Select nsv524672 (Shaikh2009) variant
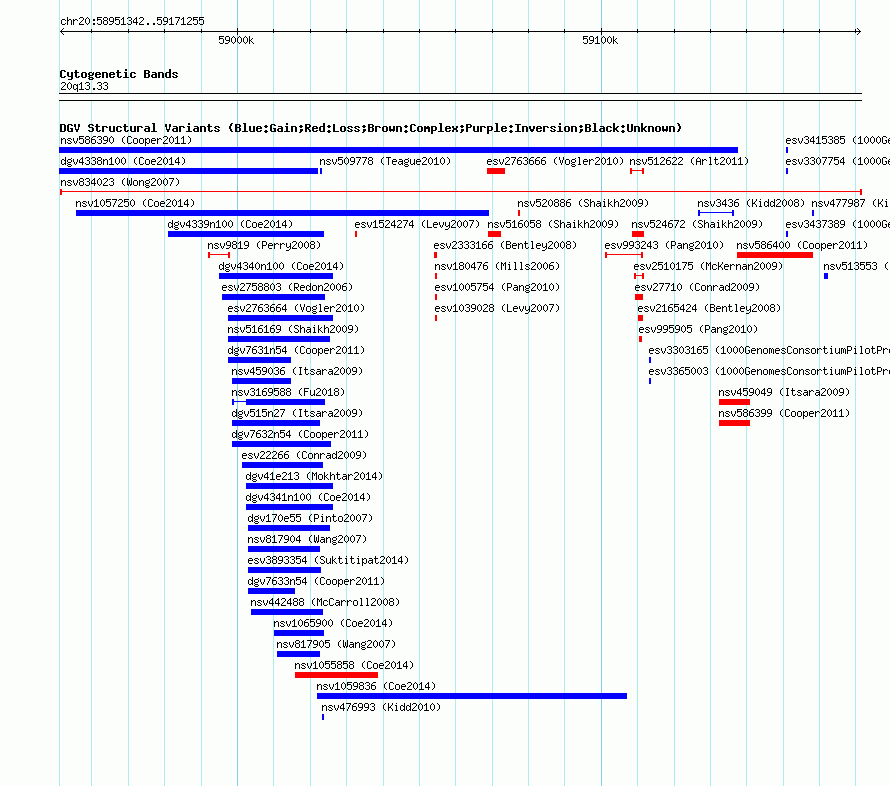Screen dimensions: 890x786 pos(697,224)
